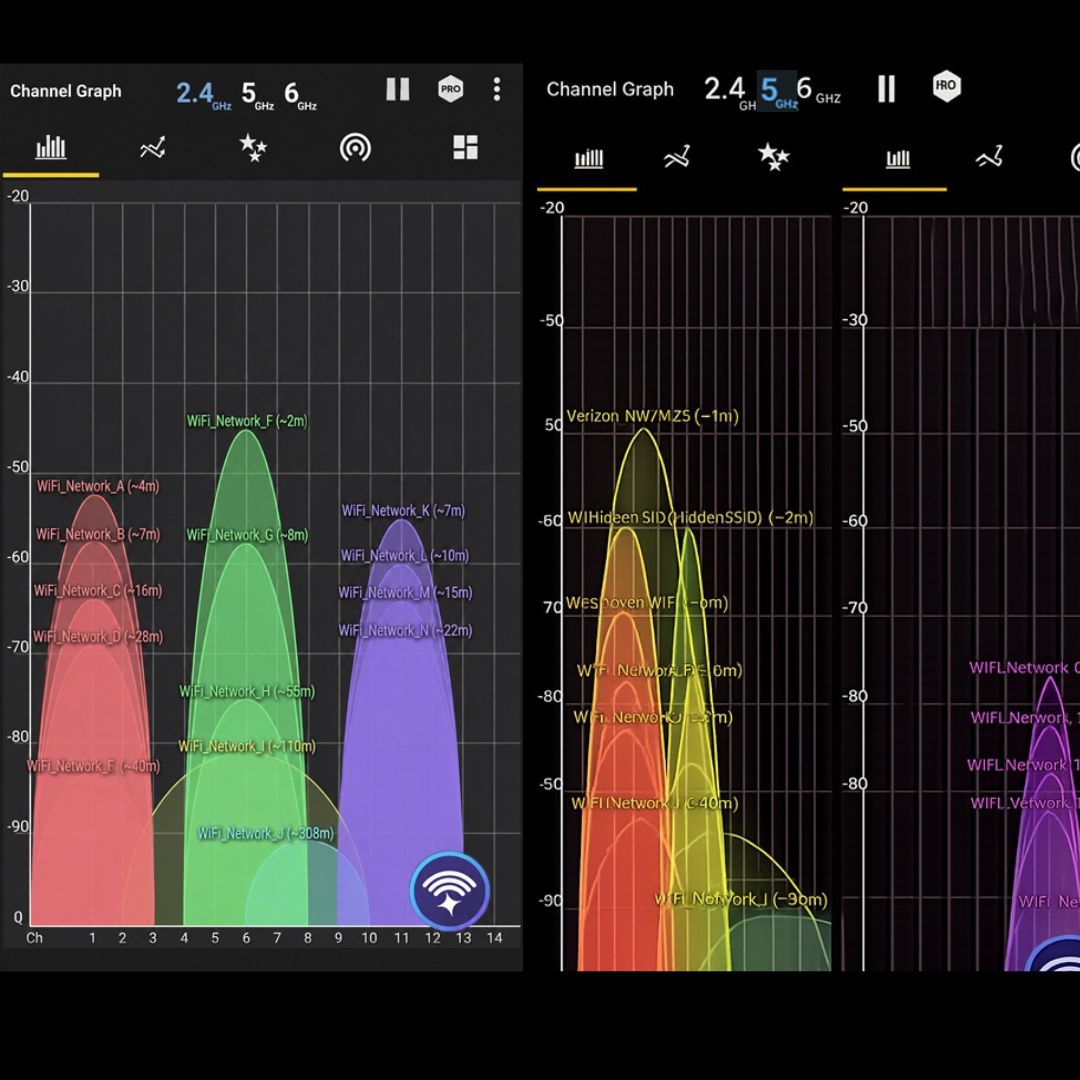Select the WiFi_Network_C (~16m) label

(x=98, y=591)
